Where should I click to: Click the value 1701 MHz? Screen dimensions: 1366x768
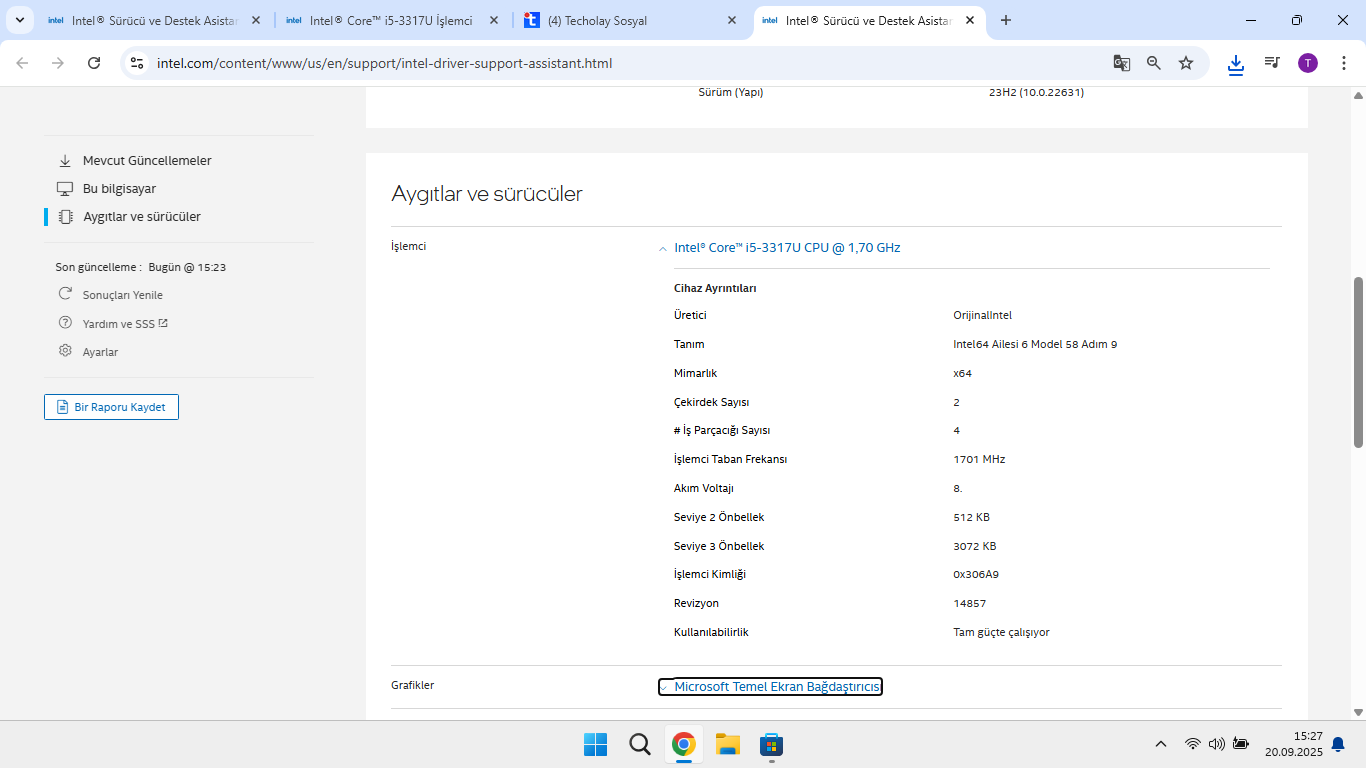tap(979, 459)
